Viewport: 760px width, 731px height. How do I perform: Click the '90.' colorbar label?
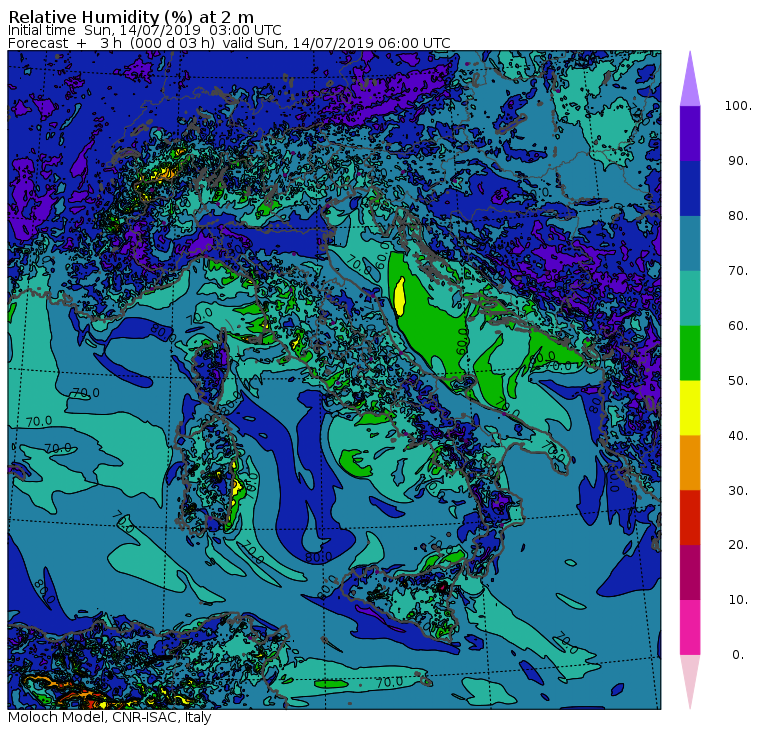(x=738, y=160)
